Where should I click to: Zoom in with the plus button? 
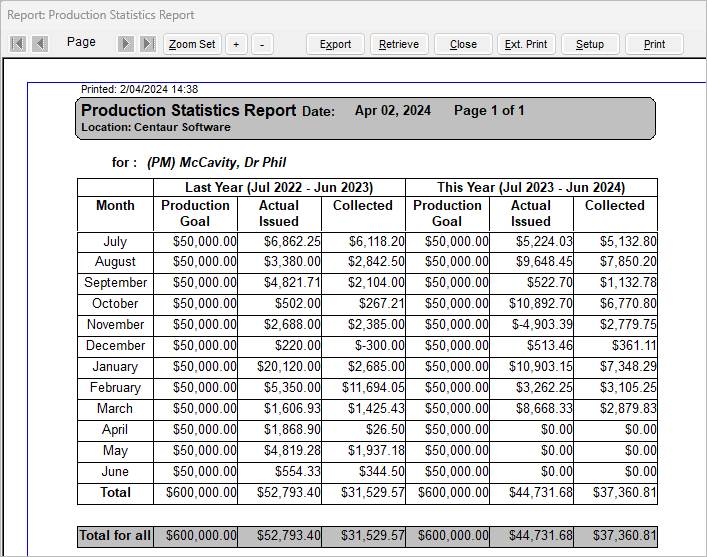236,44
